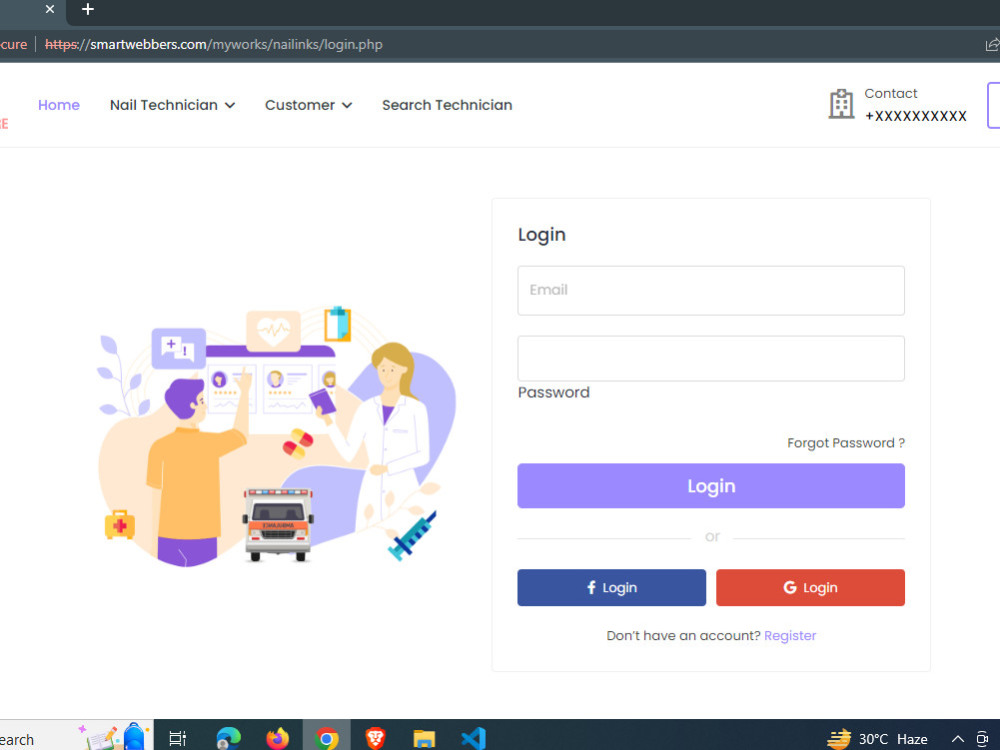Image resolution: width=1000 pixels, height=750 pixels.
Task: Click the share icon in address bar
Action: (x=992, y=45)
